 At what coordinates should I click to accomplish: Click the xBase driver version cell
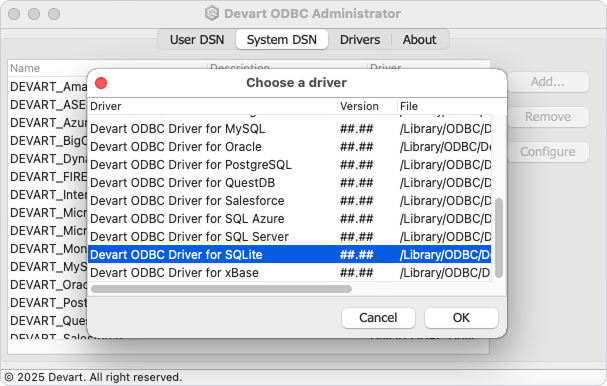(x=357, y=273)
